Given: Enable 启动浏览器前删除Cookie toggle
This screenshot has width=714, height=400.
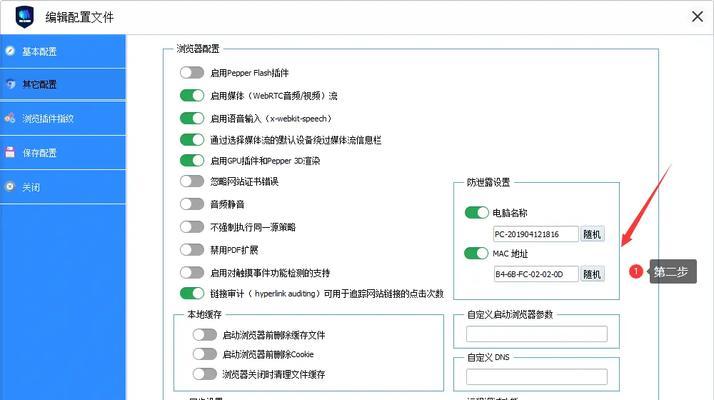Looking at the screenshot, I should click(x=204, y=354).
